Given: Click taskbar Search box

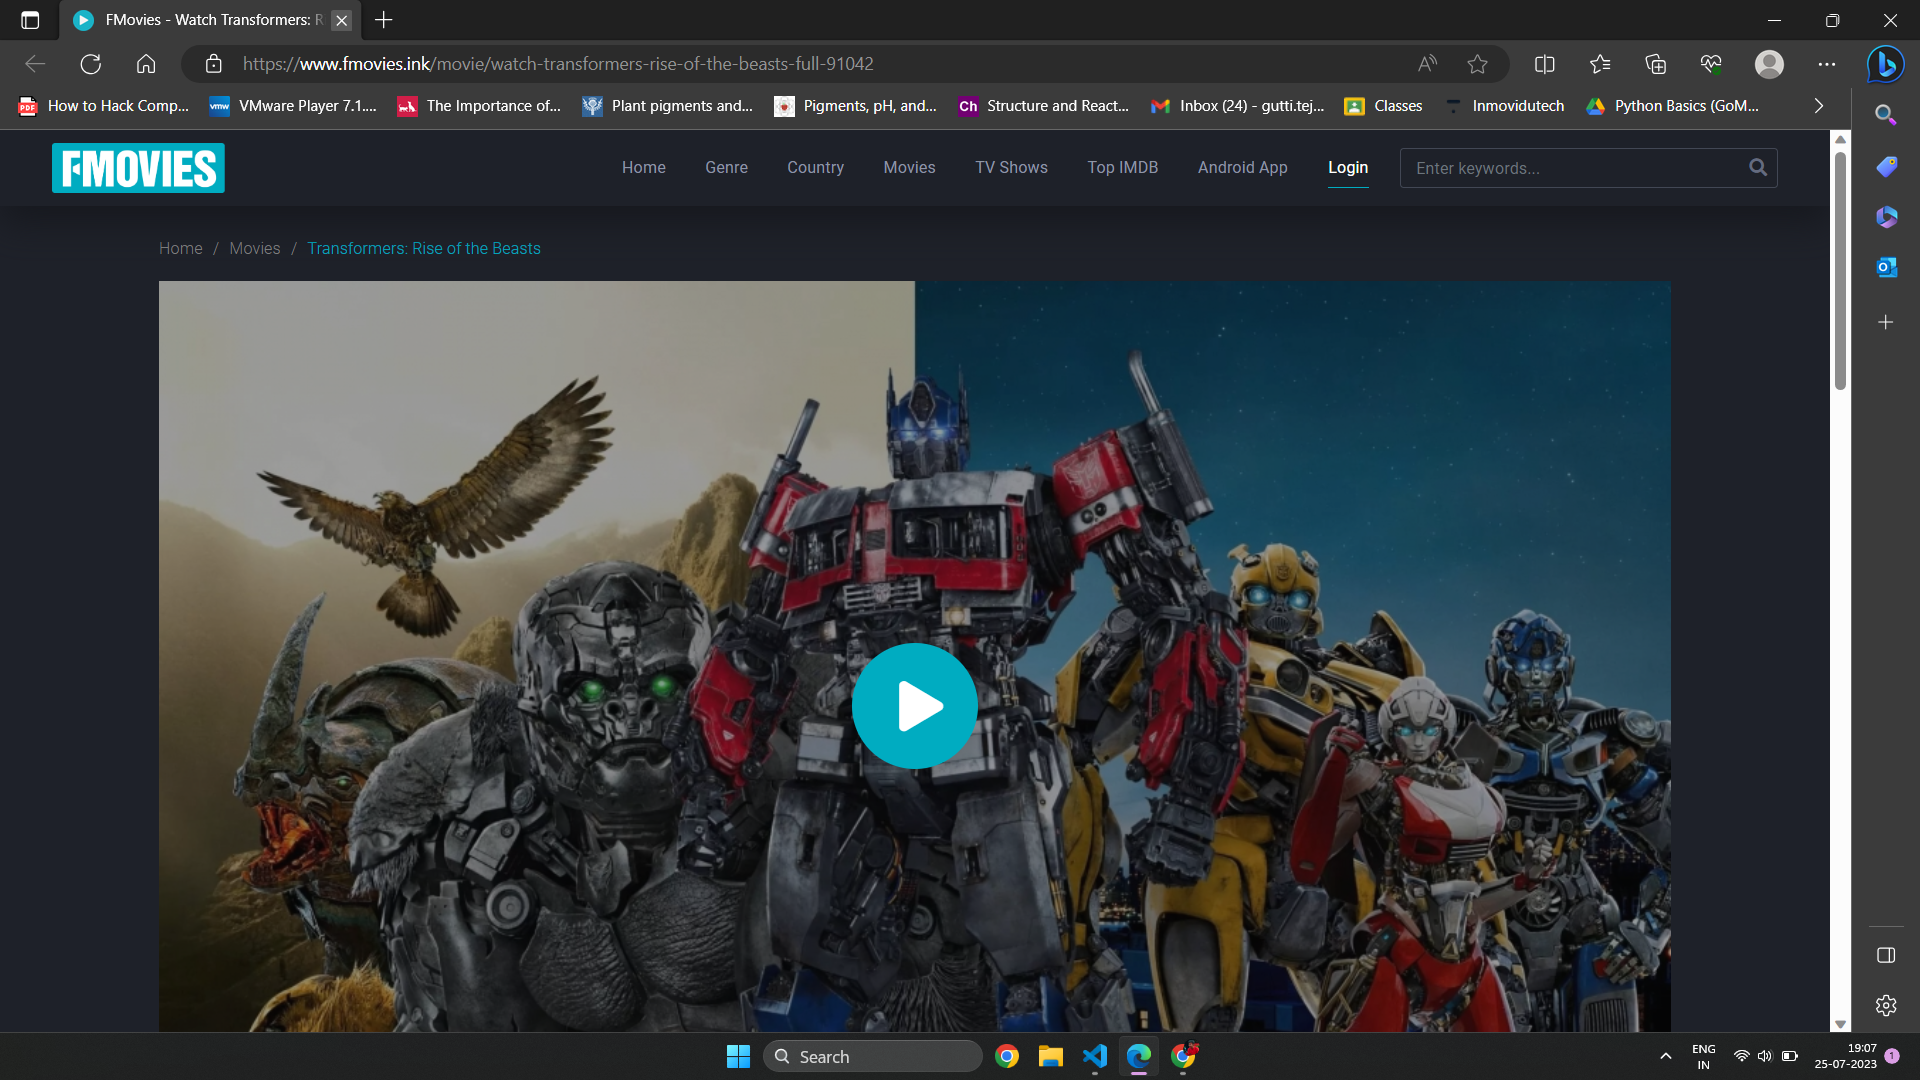Looking at the screenshot, I should (x=872, y=1056).
